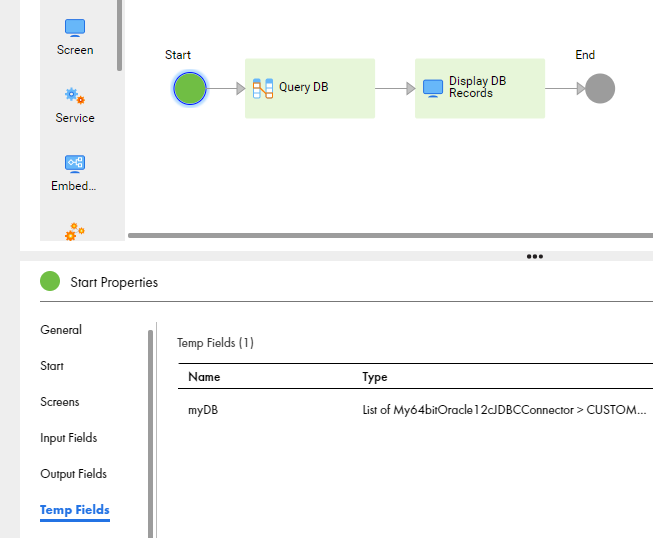Click the Temp Fields (1) heading

(x=215, y=343)
